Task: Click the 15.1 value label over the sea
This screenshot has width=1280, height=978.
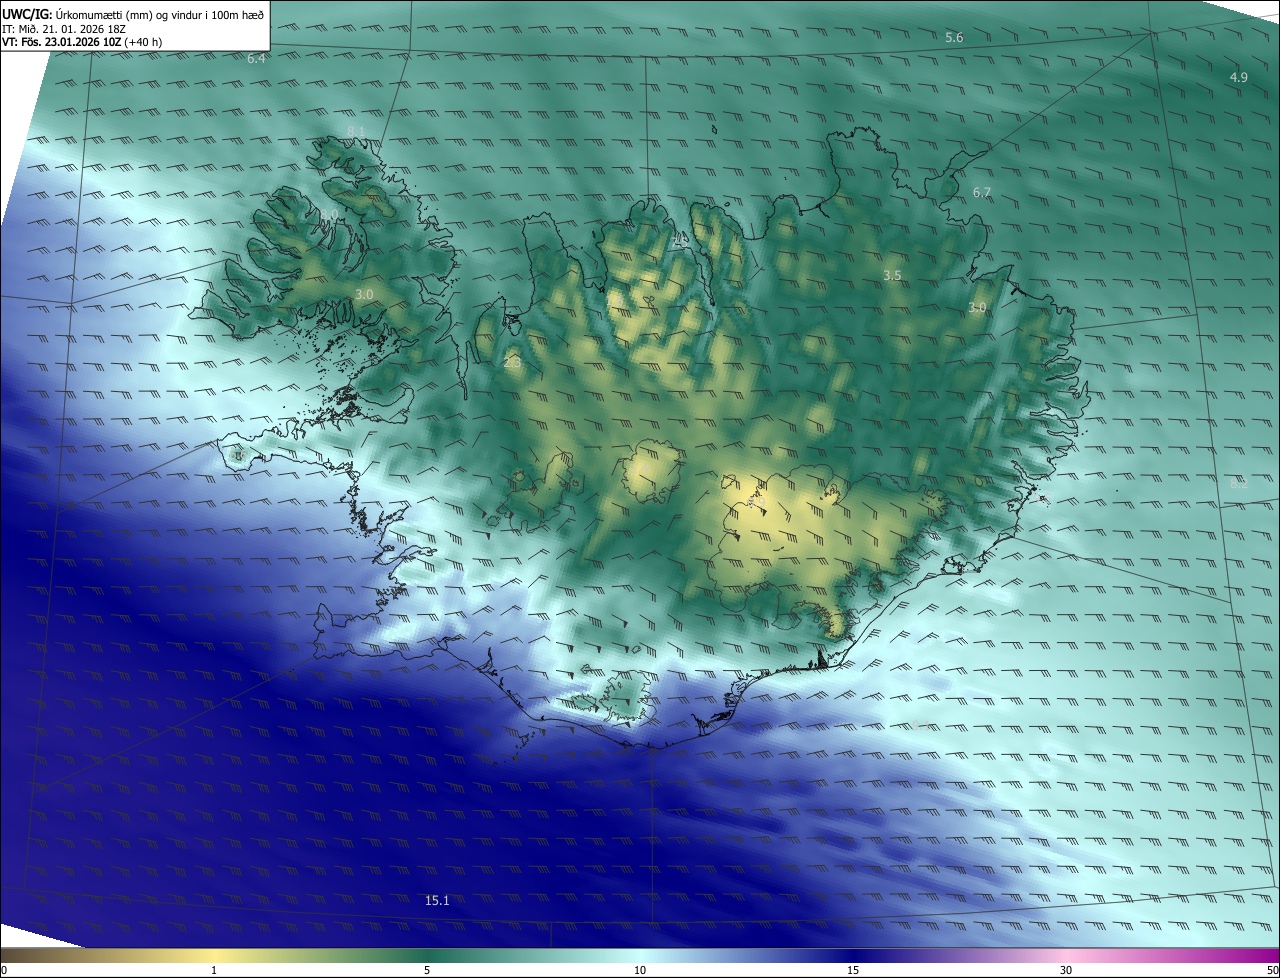Action: click(x=437, y=901)
